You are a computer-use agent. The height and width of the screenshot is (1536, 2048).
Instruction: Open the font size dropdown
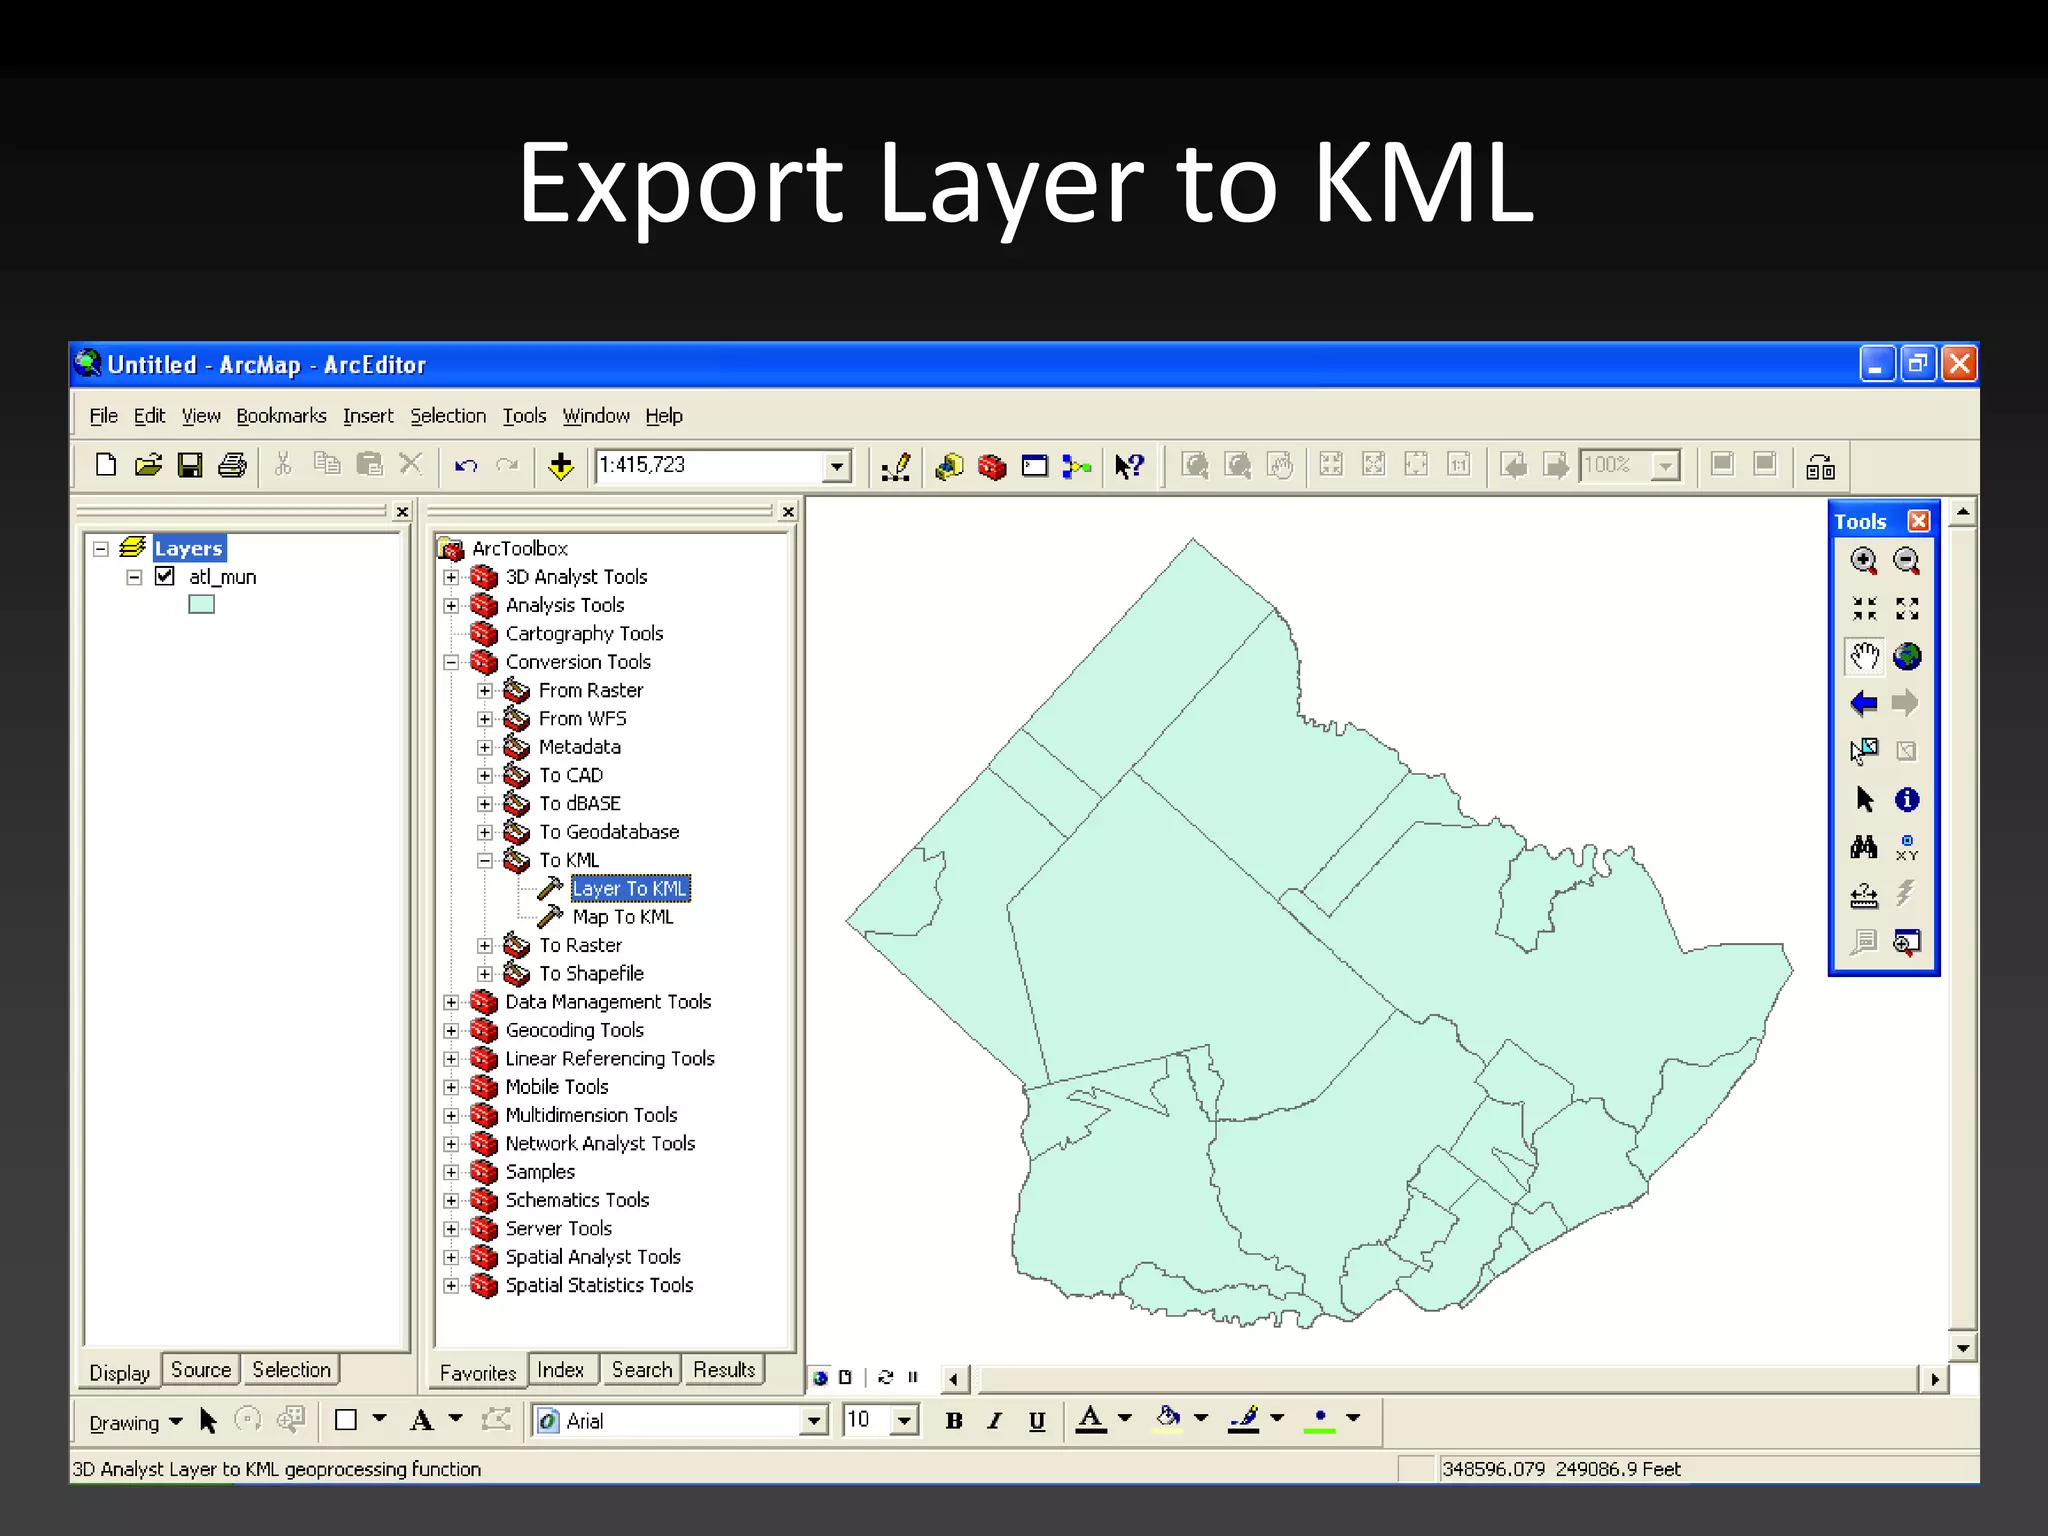905,1421
